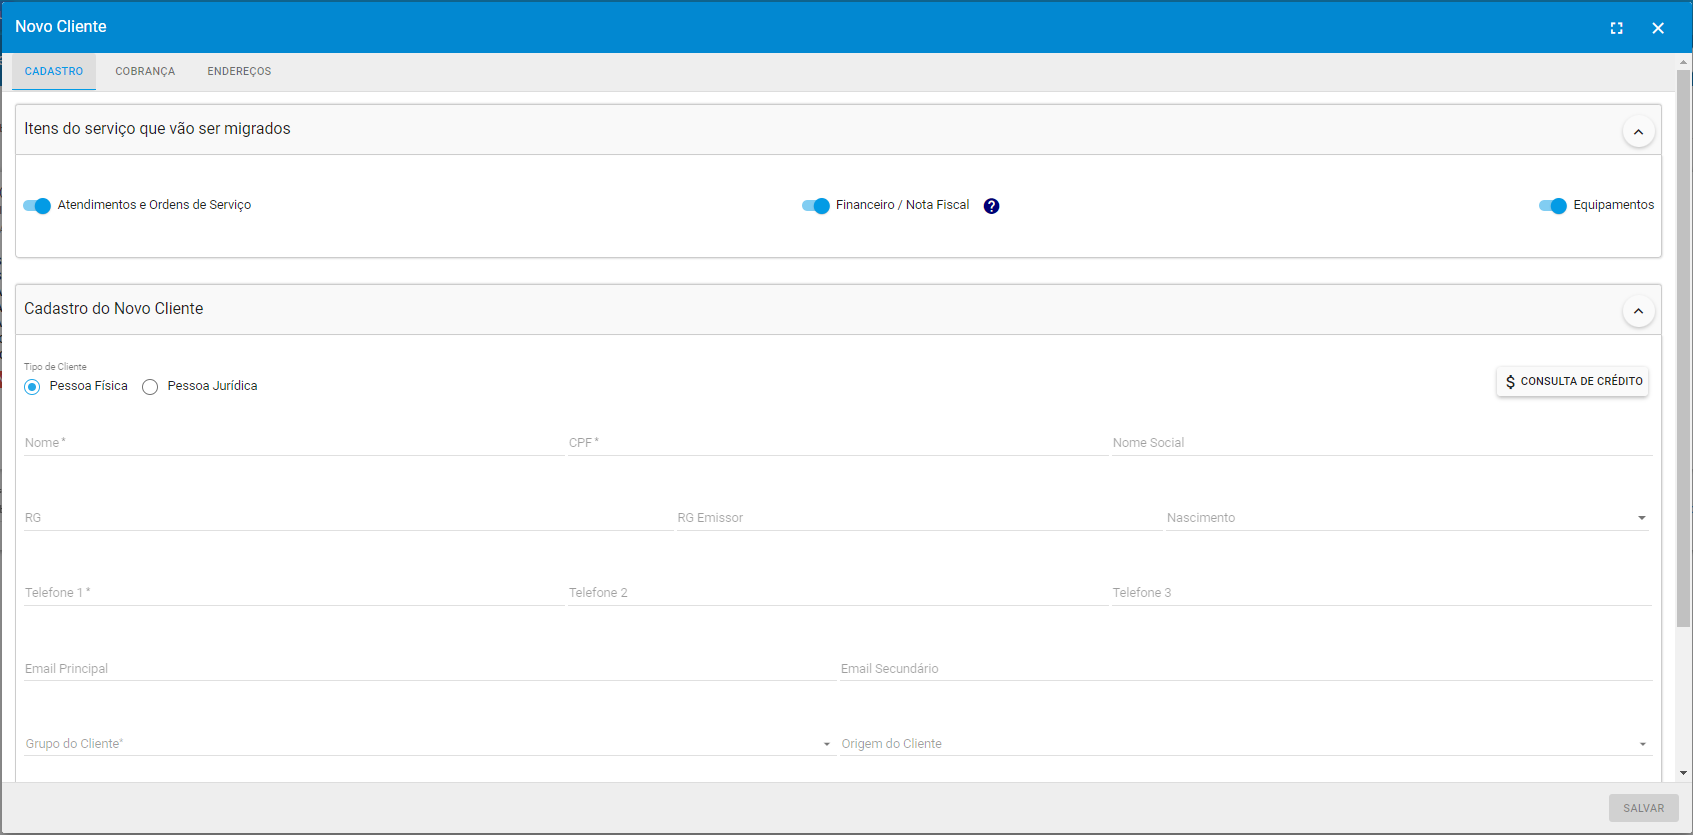This screenshot has height=835, width=1693.
Task: Click the Salvar button
Action: (1643, 808)
